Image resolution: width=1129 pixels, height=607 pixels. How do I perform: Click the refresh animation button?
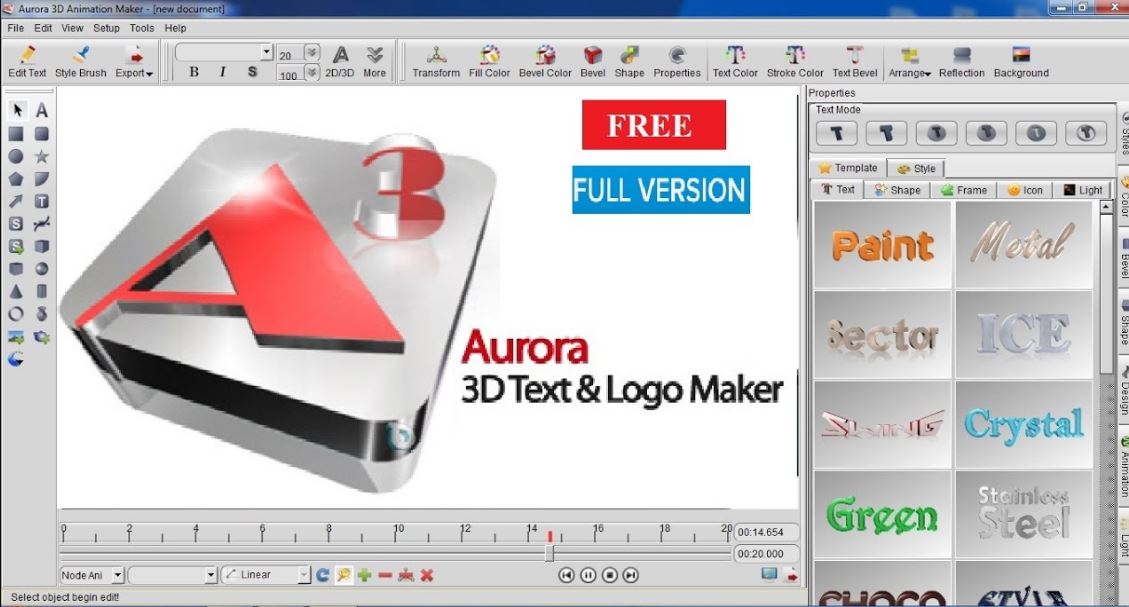pos(323,575)
